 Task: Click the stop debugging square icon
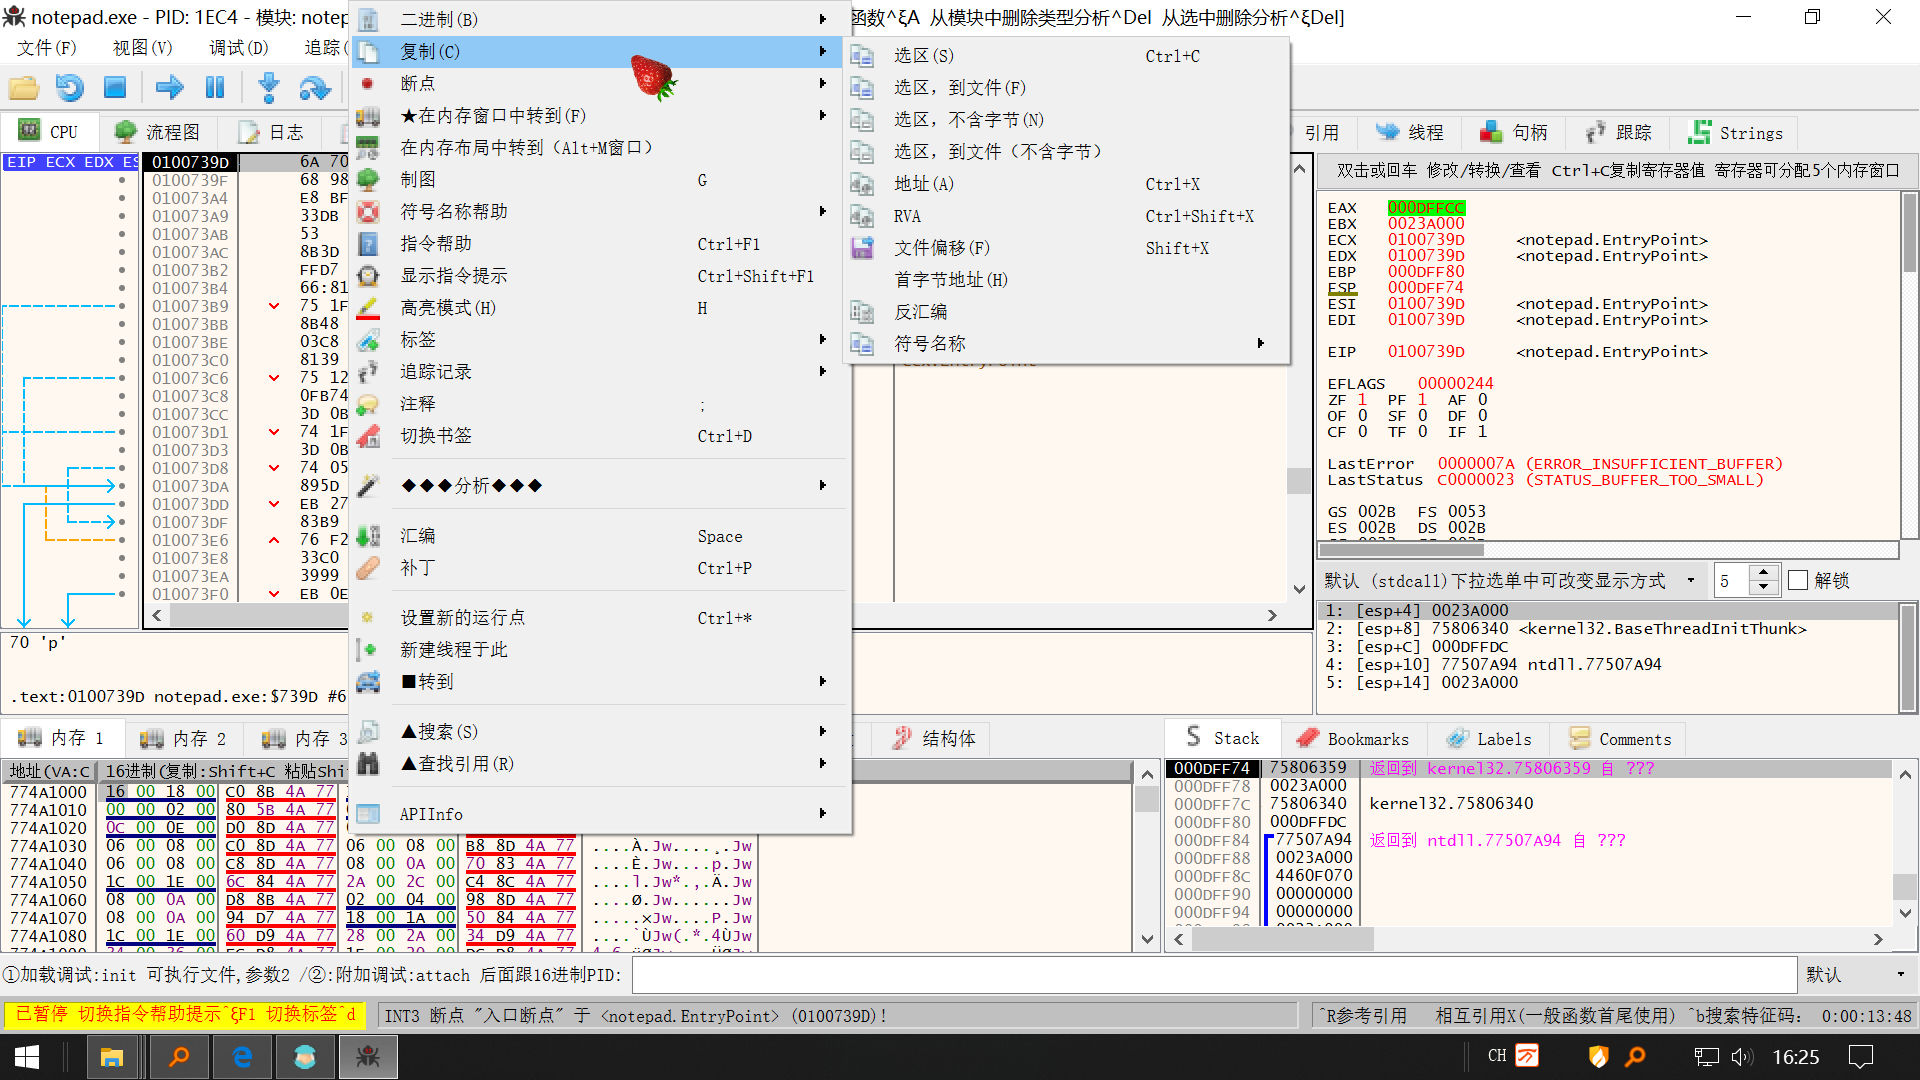[115, 88]
